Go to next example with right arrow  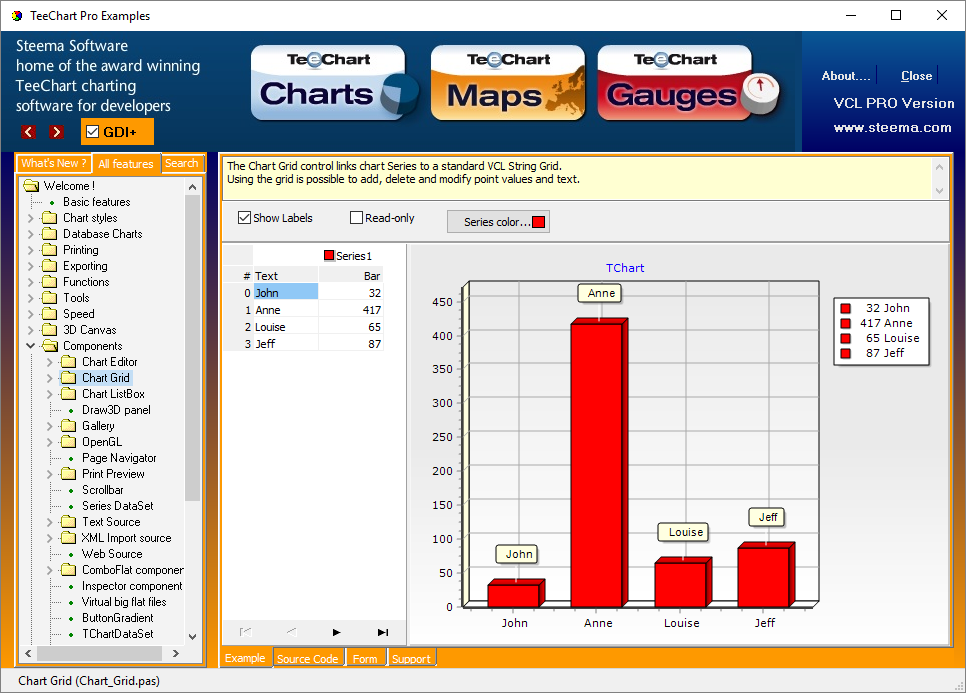(x=57, y=132)
